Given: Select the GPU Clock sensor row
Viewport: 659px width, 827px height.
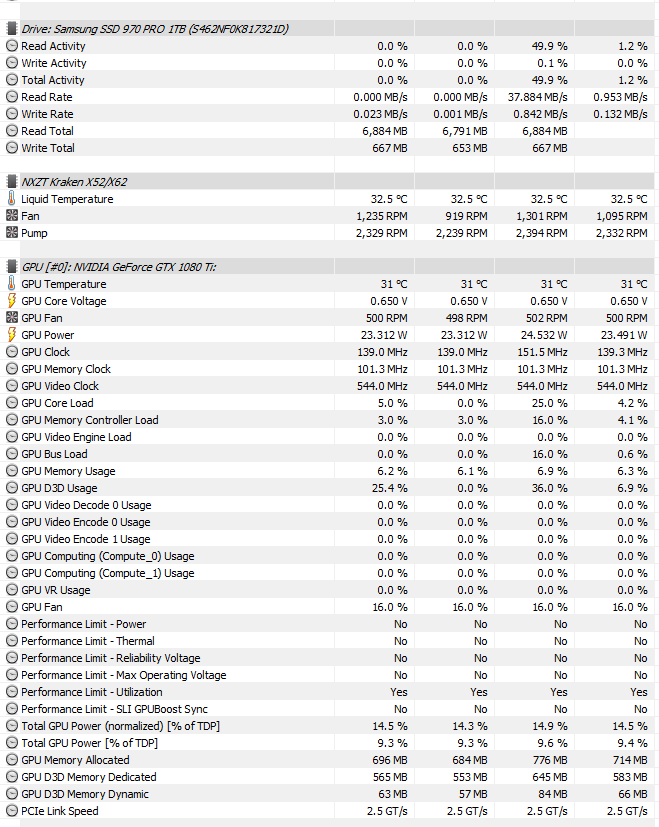Looking at the screenshot, I should 329,352.
